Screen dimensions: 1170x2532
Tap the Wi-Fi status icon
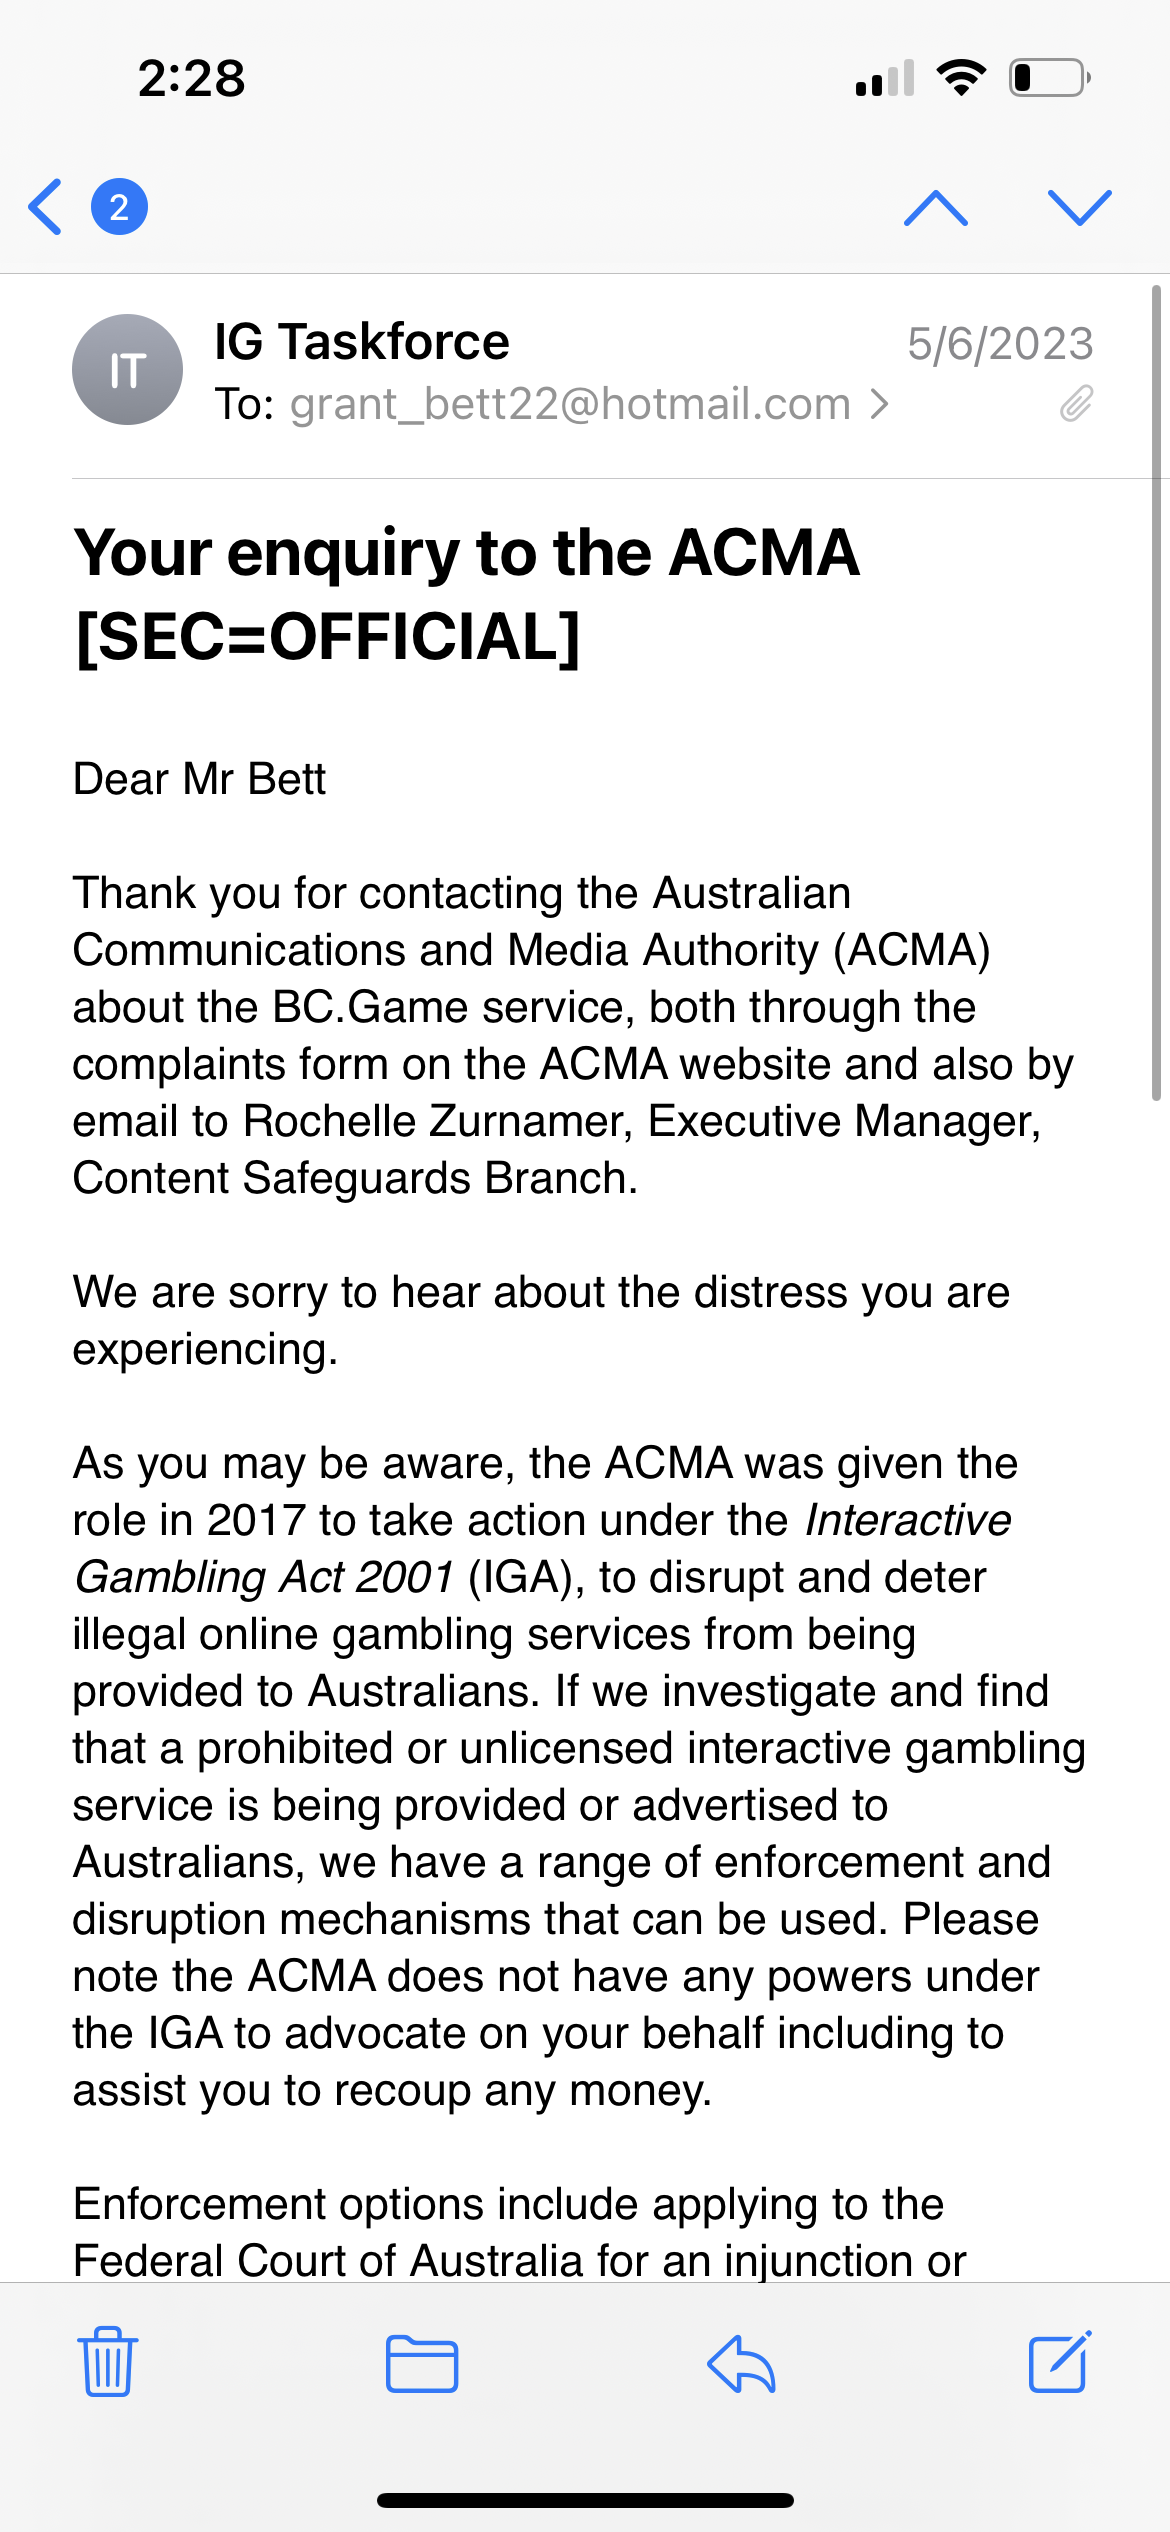(x=961, y=78)
